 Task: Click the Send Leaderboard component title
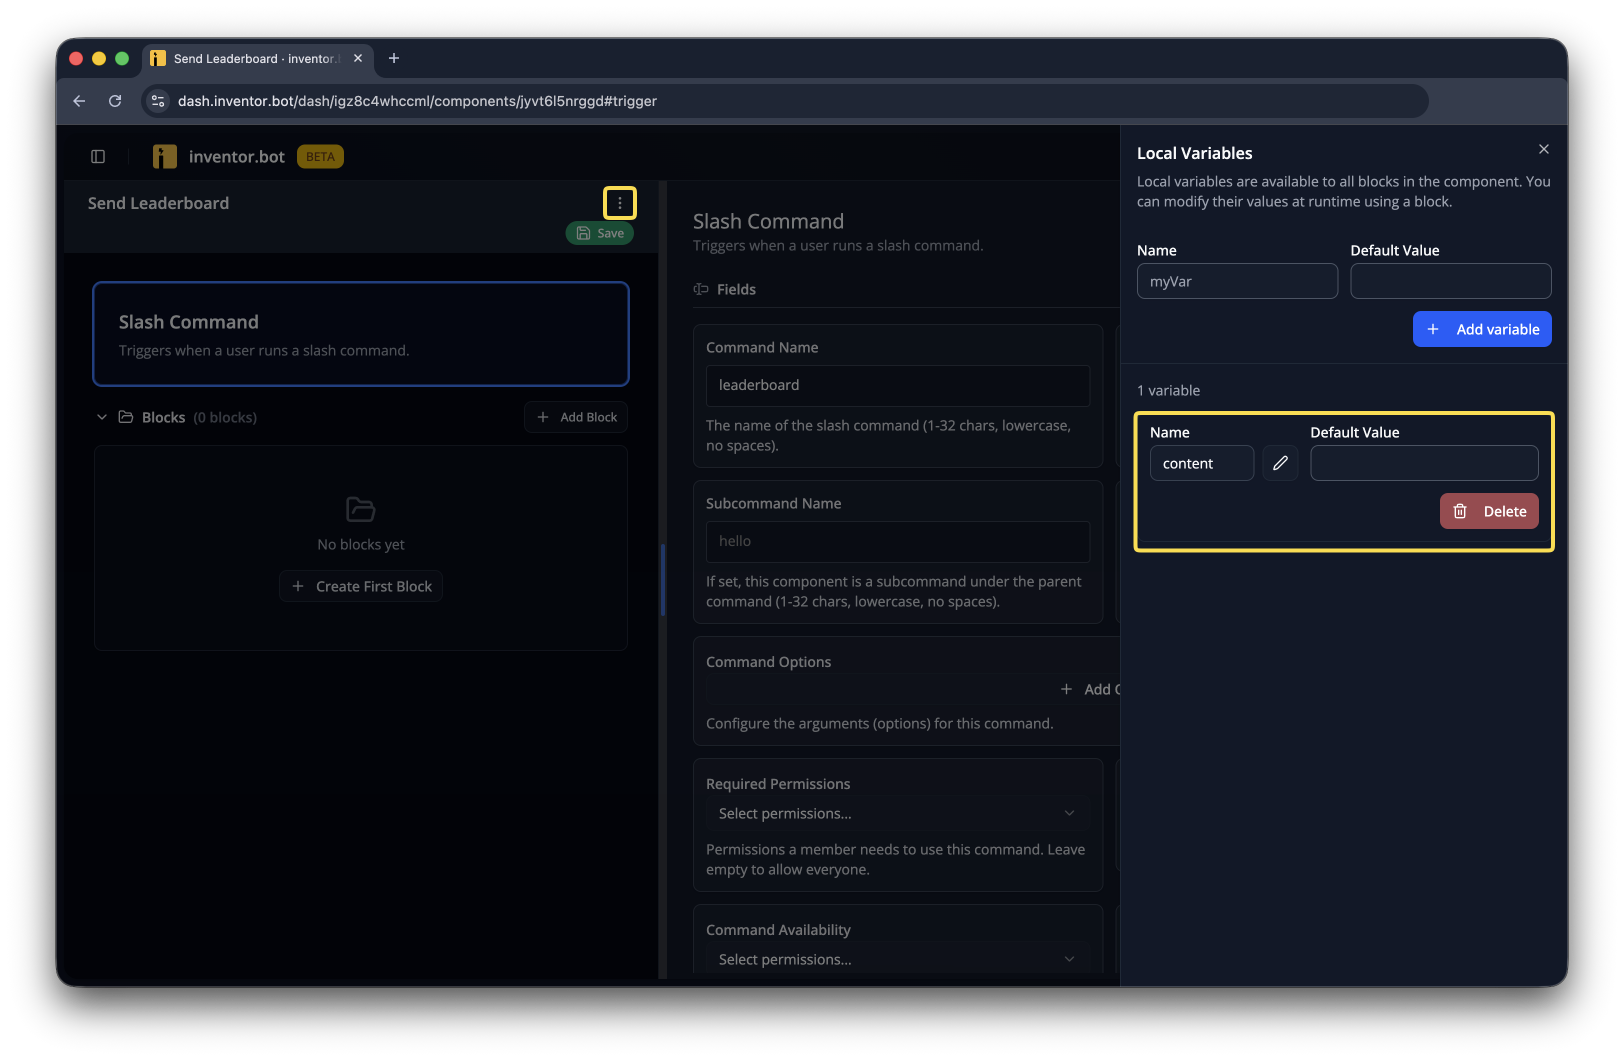[158, 203]
